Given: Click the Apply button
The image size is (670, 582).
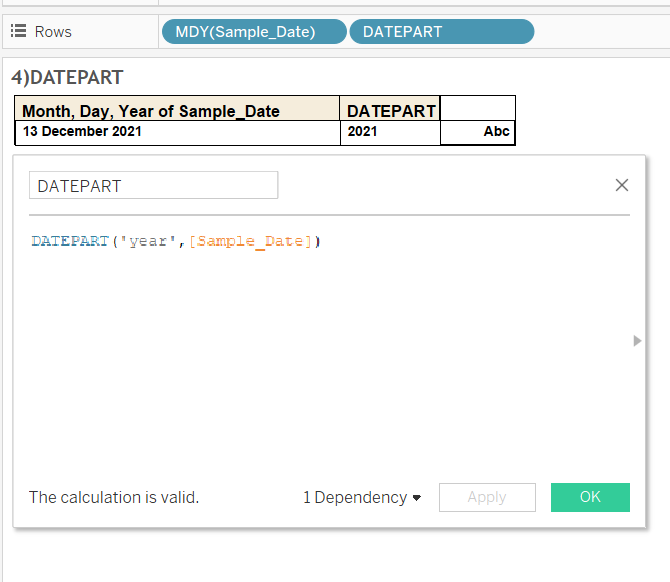Looking at the screenshot, I should pos(487,497).
